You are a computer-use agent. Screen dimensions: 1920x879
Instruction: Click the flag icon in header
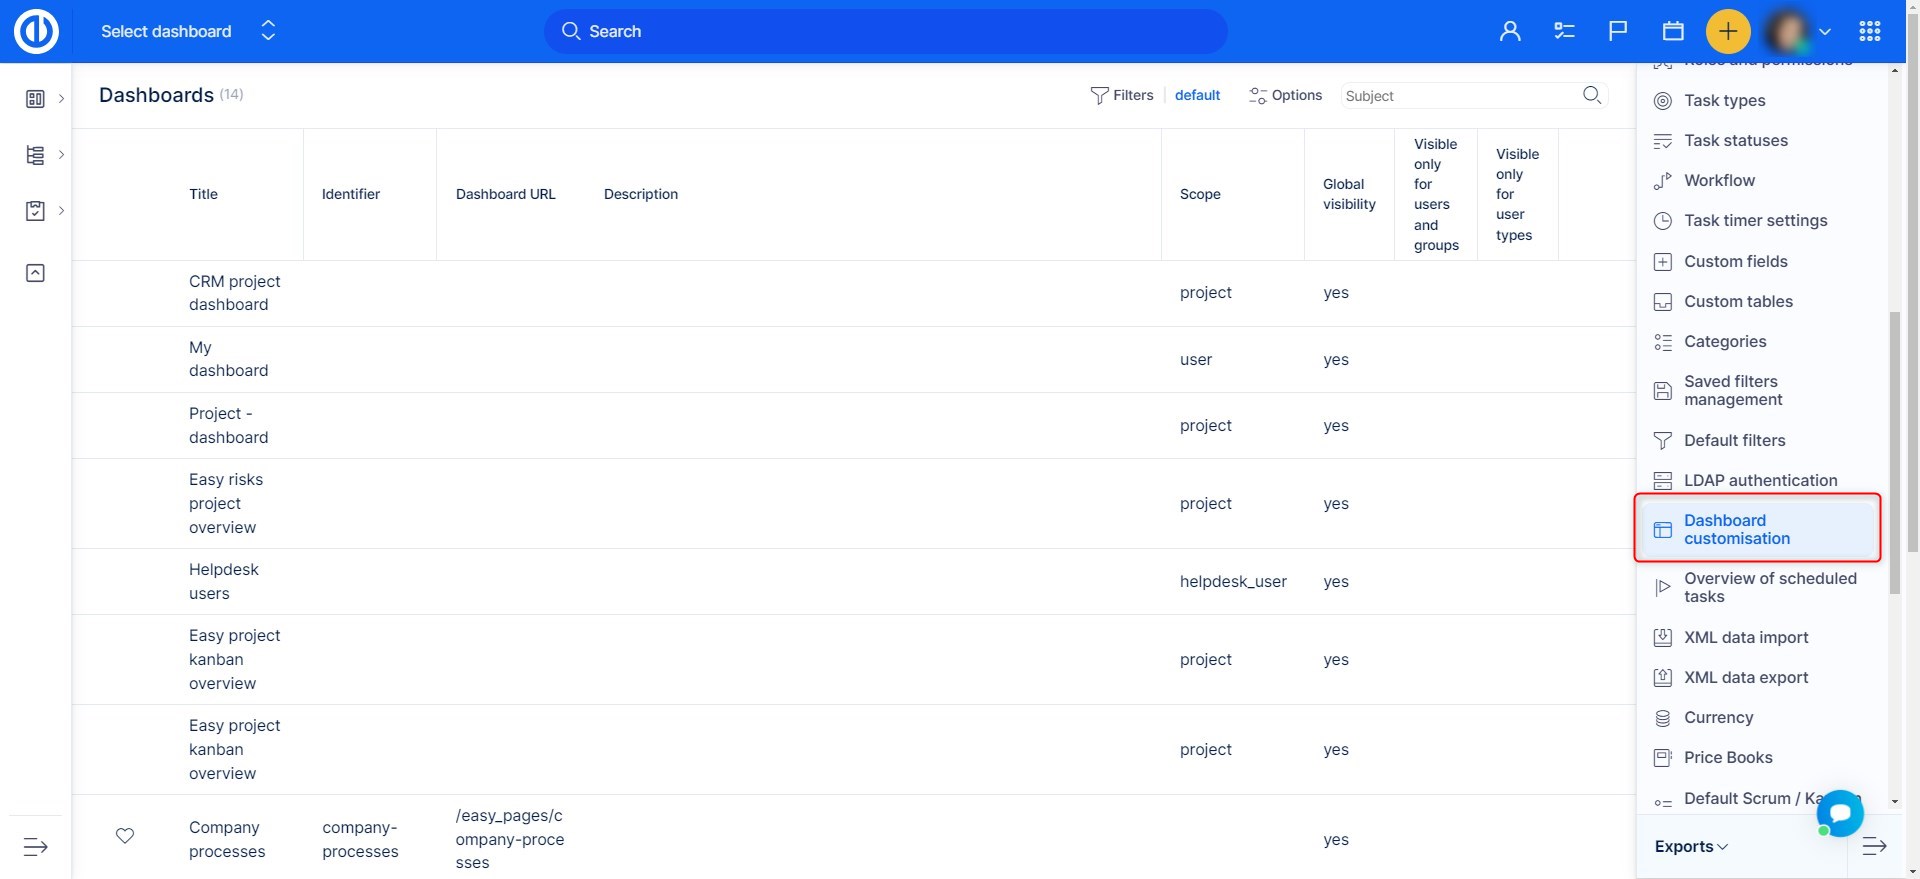pos(1618,31)
